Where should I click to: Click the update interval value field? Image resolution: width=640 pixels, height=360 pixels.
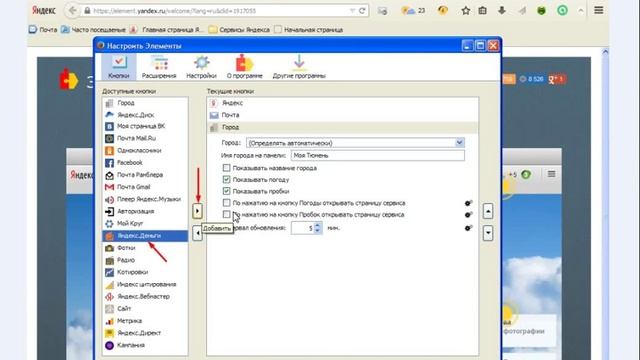(x=302, y=228)
